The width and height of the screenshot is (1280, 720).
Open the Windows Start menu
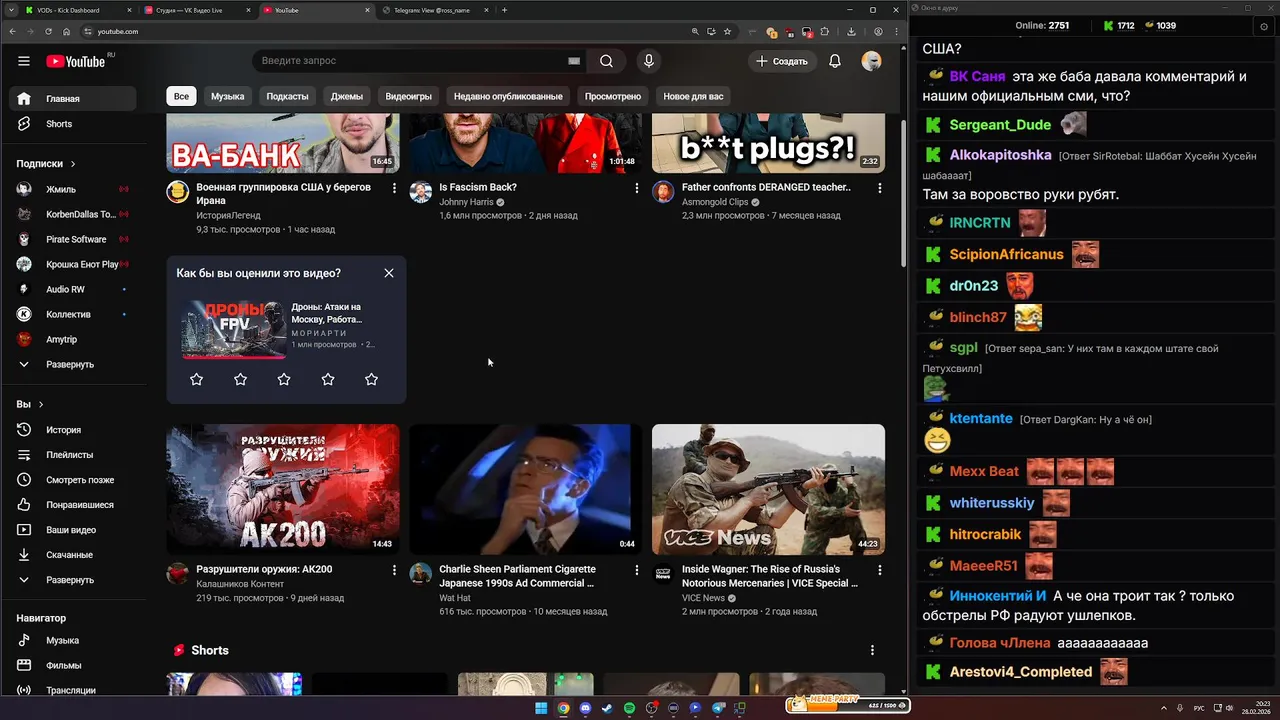(541, 708)
